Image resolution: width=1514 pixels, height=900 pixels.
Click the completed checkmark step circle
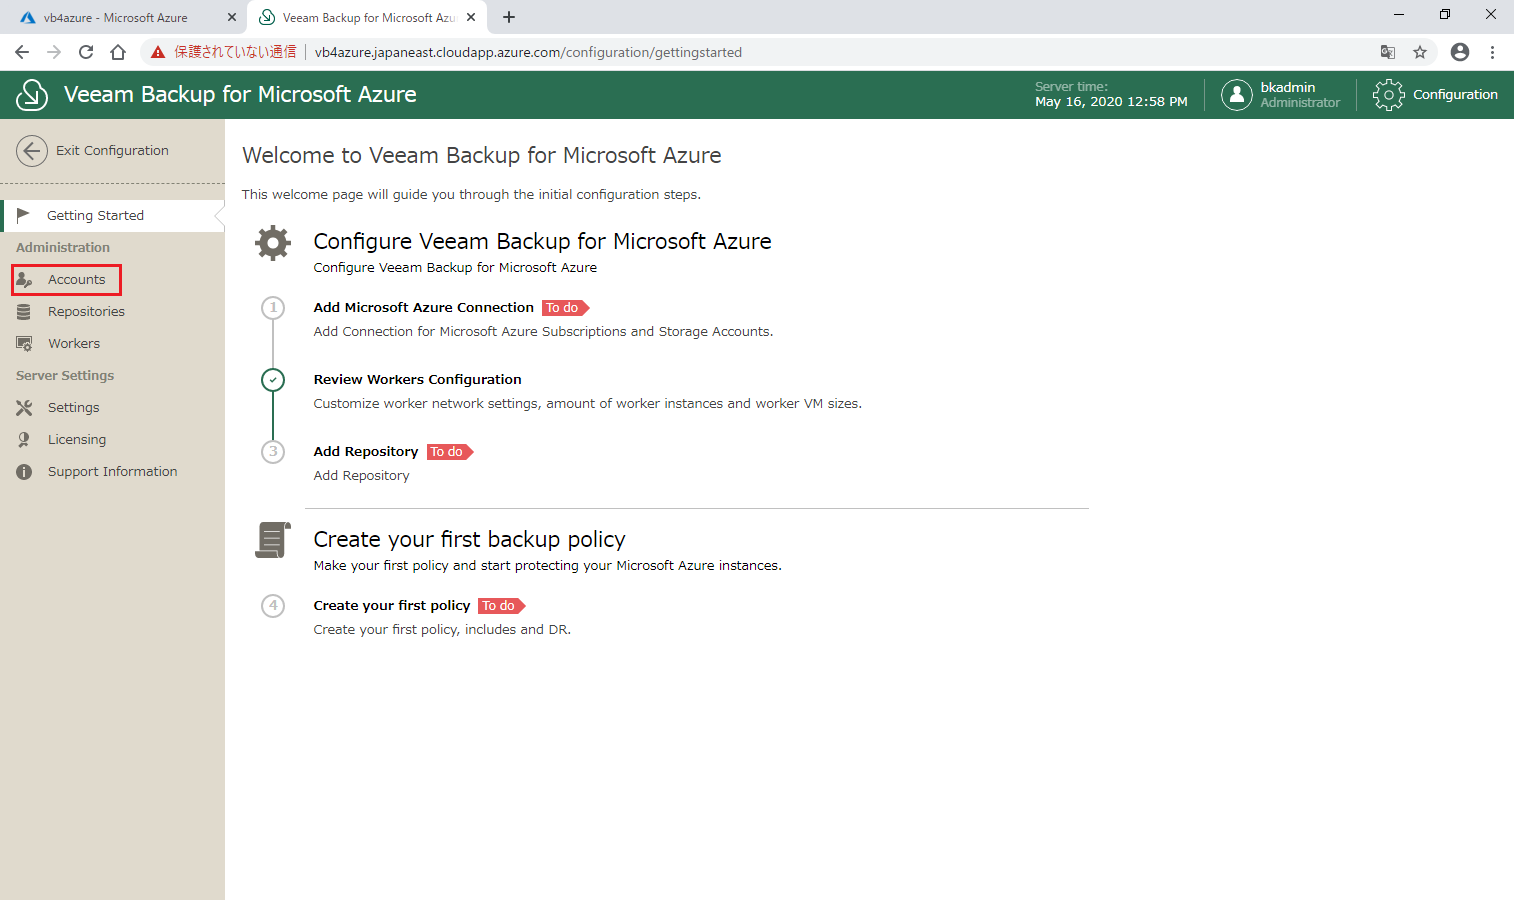click(x=273, y=380)
